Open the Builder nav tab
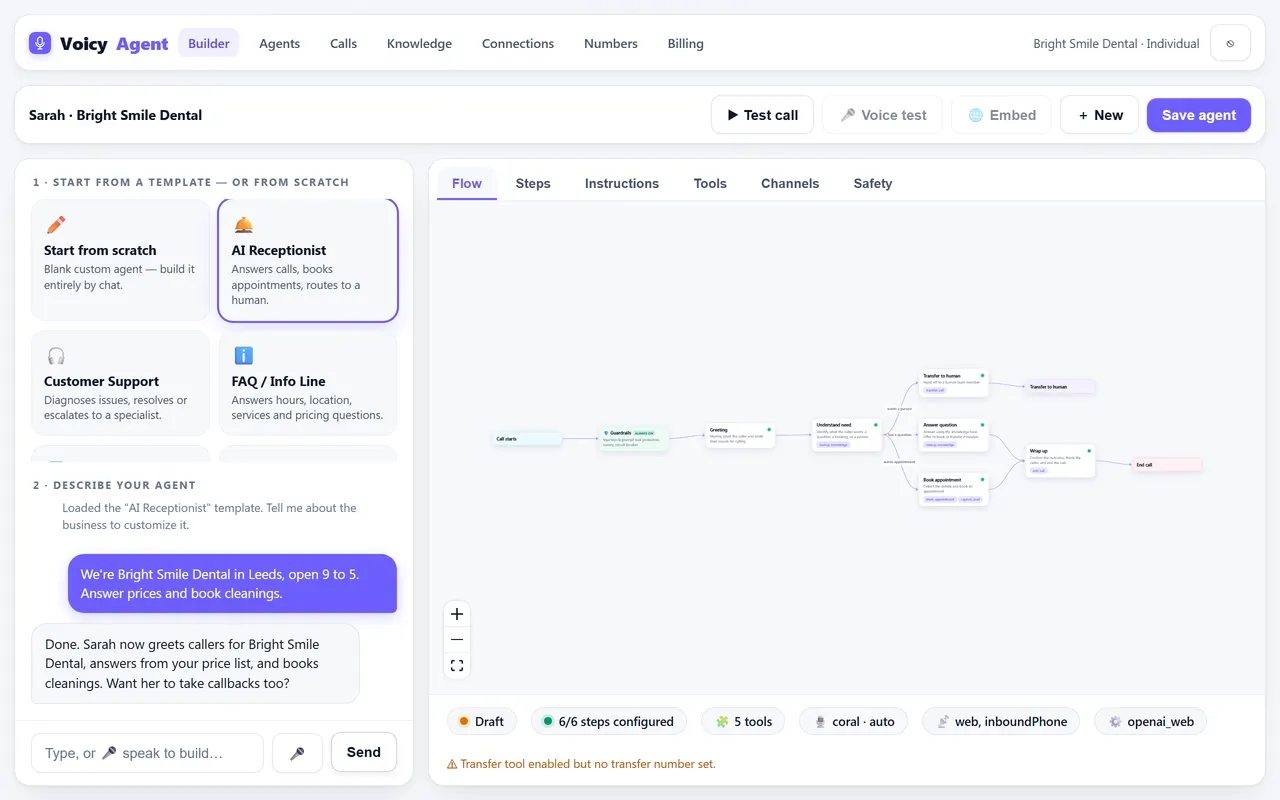 coord(209,43)
